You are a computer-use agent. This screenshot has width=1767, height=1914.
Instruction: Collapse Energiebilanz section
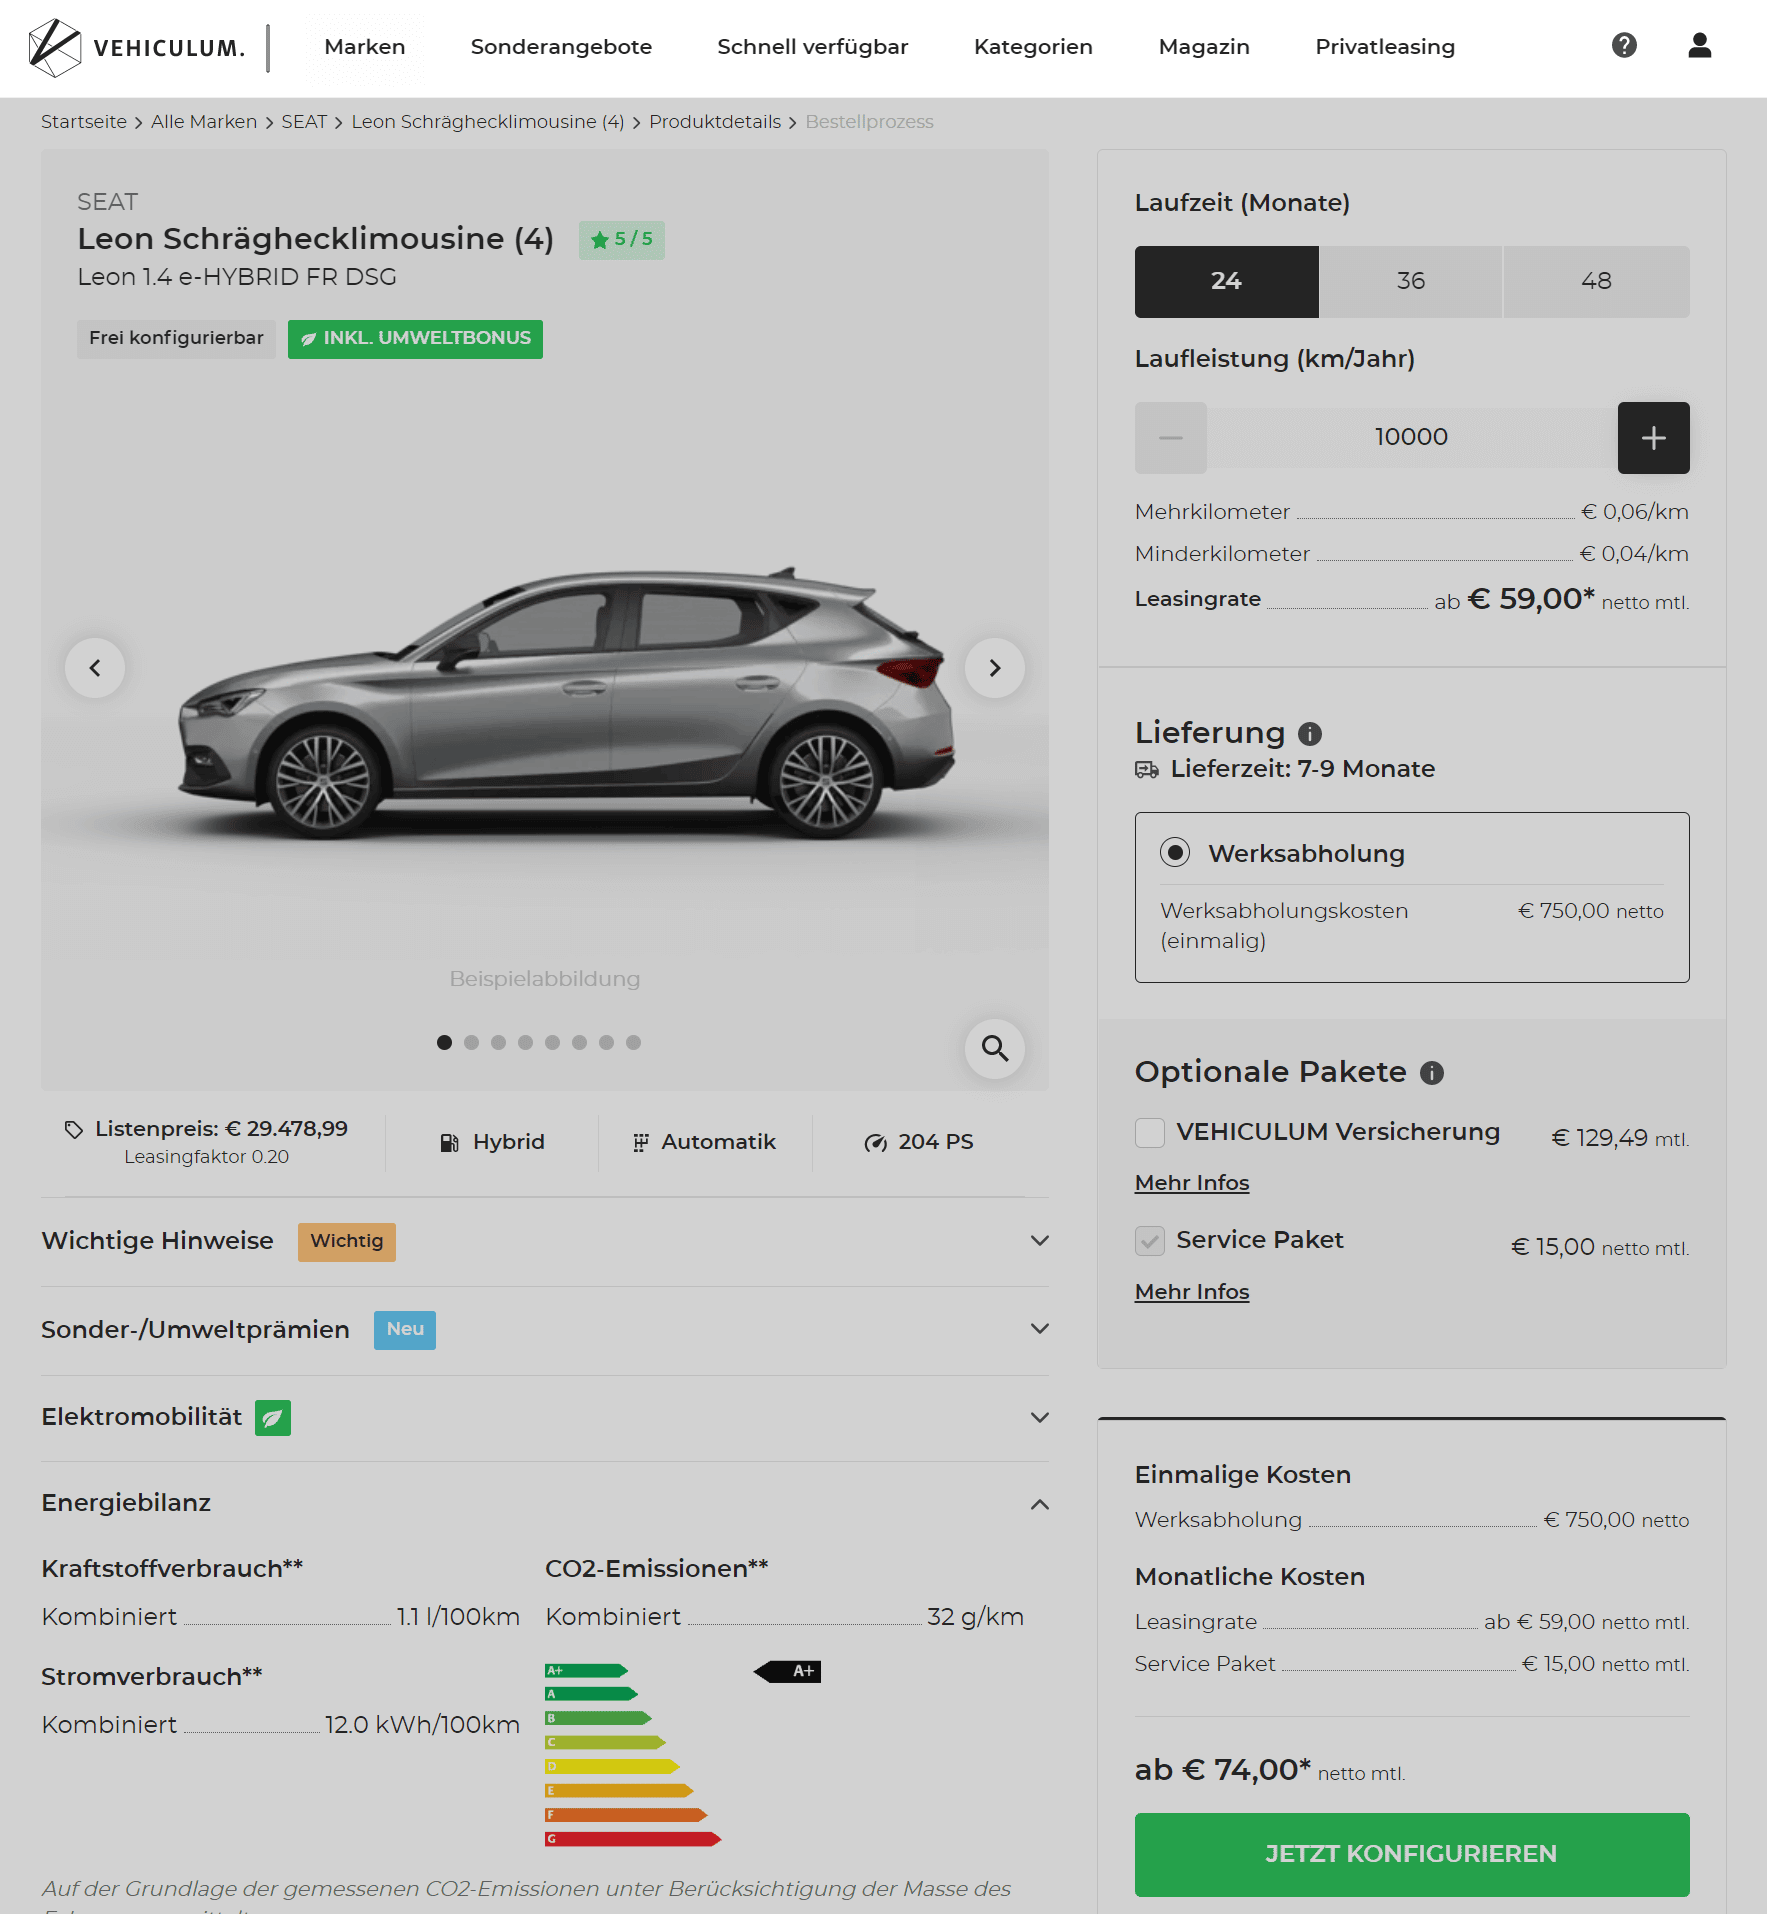click(x=545, y=1503)
